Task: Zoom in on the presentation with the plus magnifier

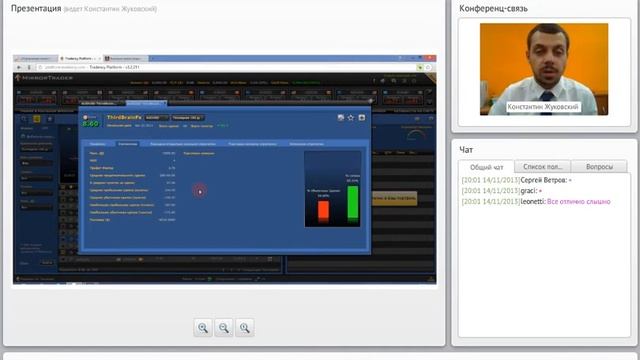Action: (203, 328)
